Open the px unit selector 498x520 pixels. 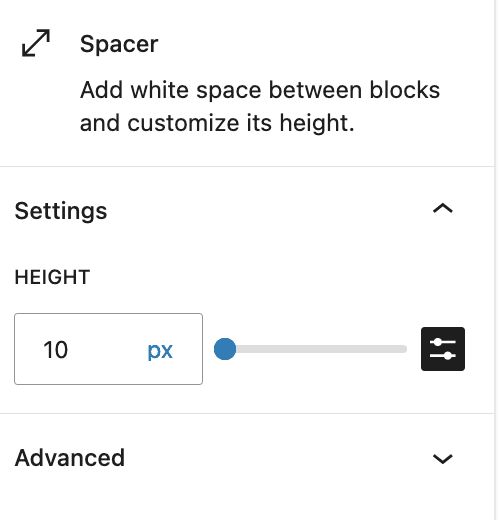pos(160,350)
